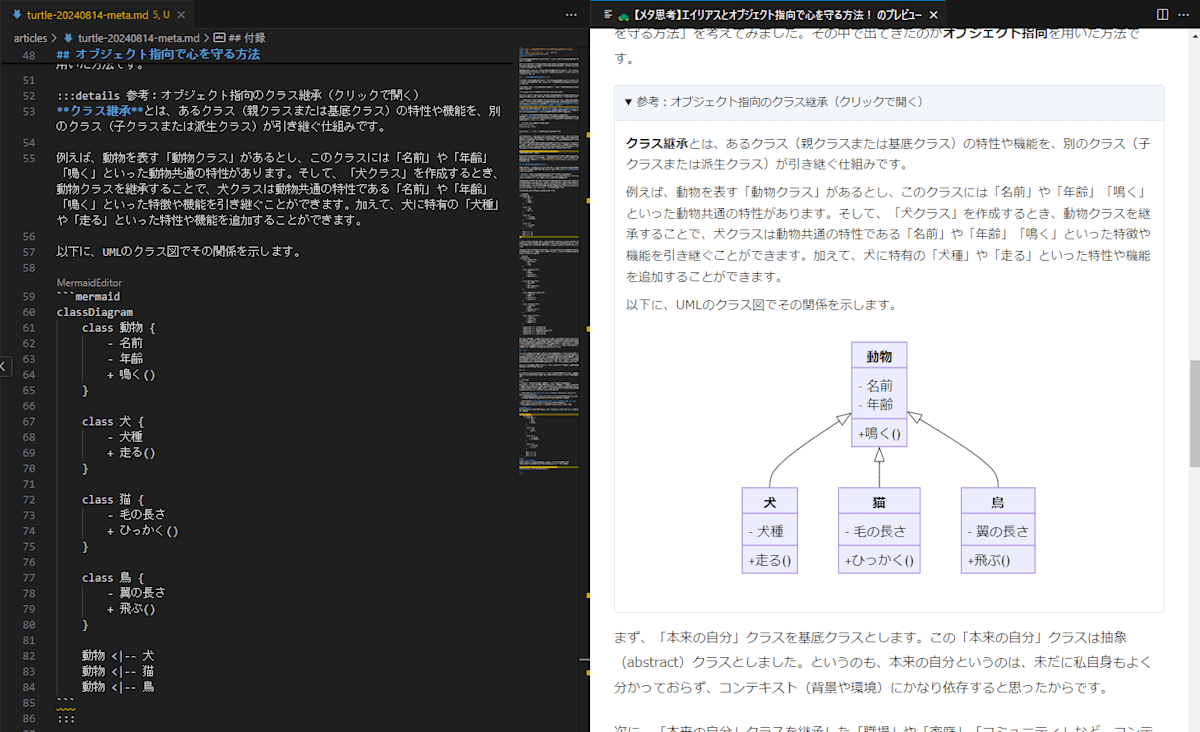Click the outline icon on the preview tab
This screenshot has width=1200, height=732.
point(608,15)
